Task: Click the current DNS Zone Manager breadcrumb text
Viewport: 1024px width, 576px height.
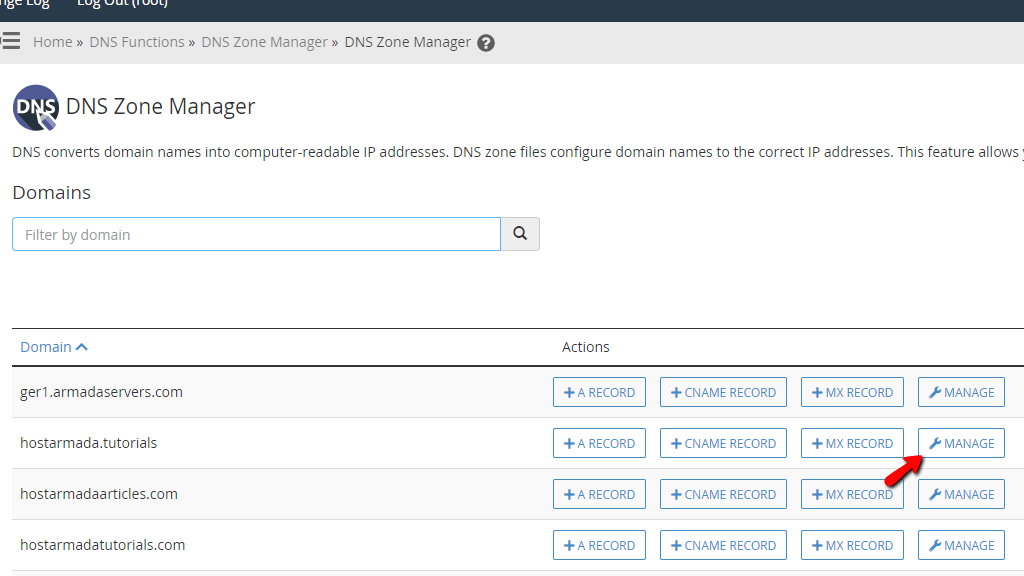Action: [408, 42]
